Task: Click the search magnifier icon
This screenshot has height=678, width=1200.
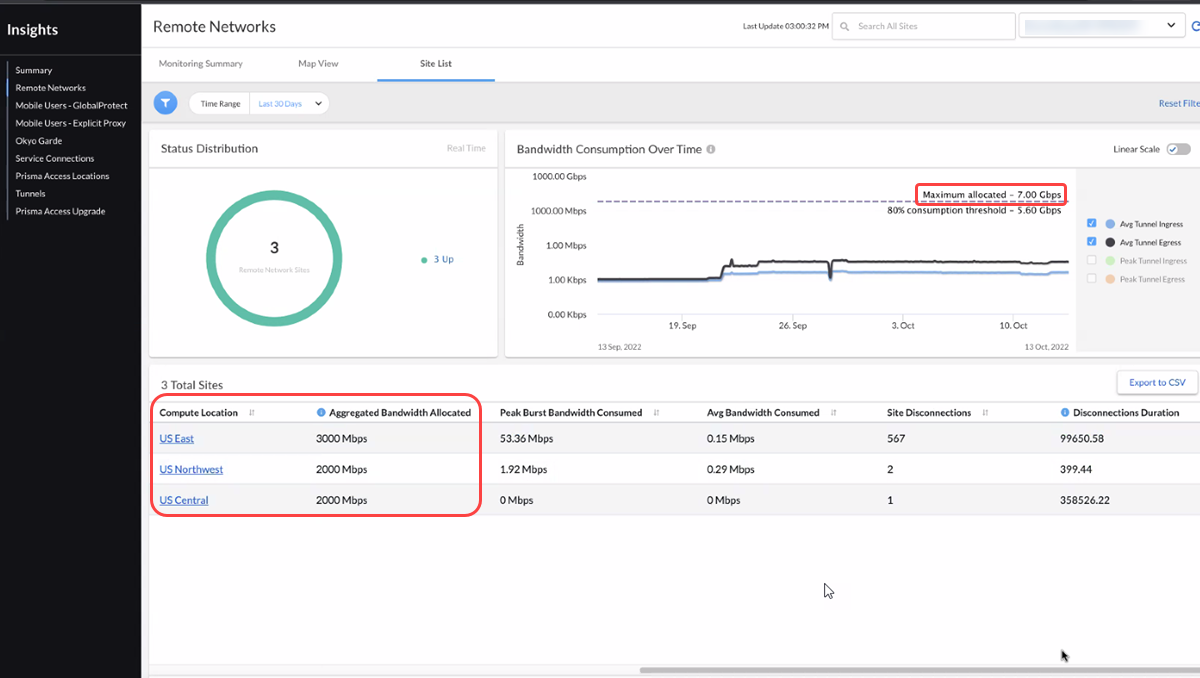Action: 845,26
